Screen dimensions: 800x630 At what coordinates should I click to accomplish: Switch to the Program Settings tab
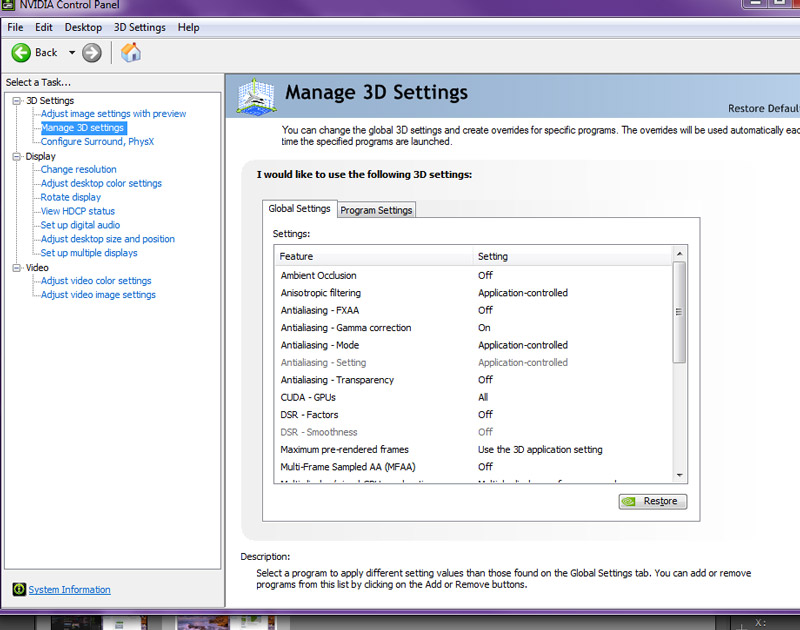tap(376, 210)
